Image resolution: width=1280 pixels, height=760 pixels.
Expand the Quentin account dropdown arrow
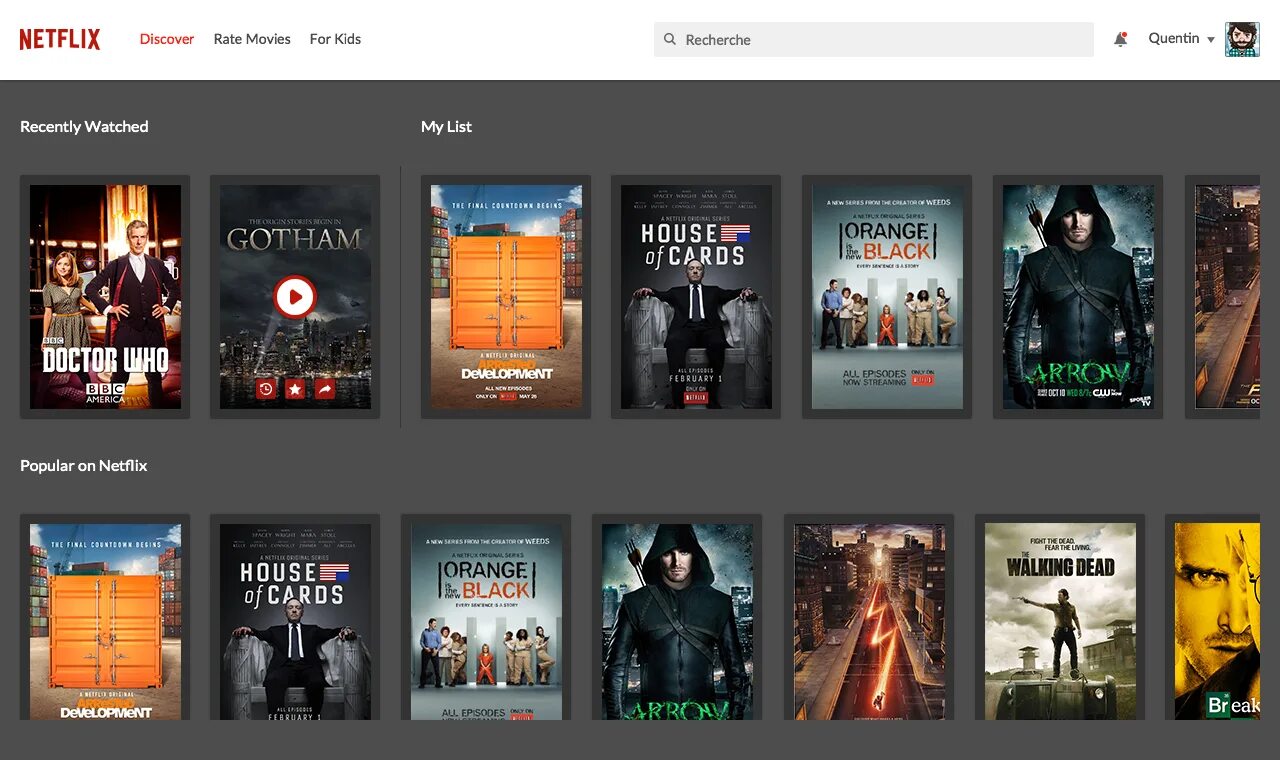point(1211,40)
